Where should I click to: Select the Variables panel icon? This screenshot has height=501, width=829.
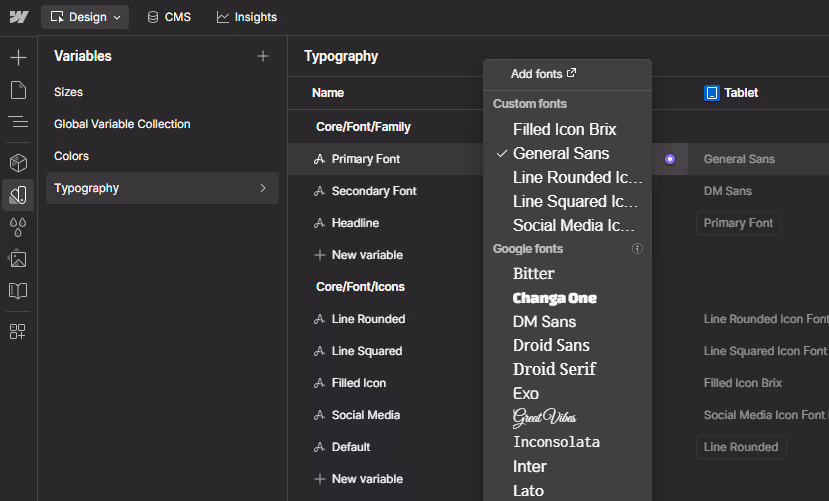point(19,195)
